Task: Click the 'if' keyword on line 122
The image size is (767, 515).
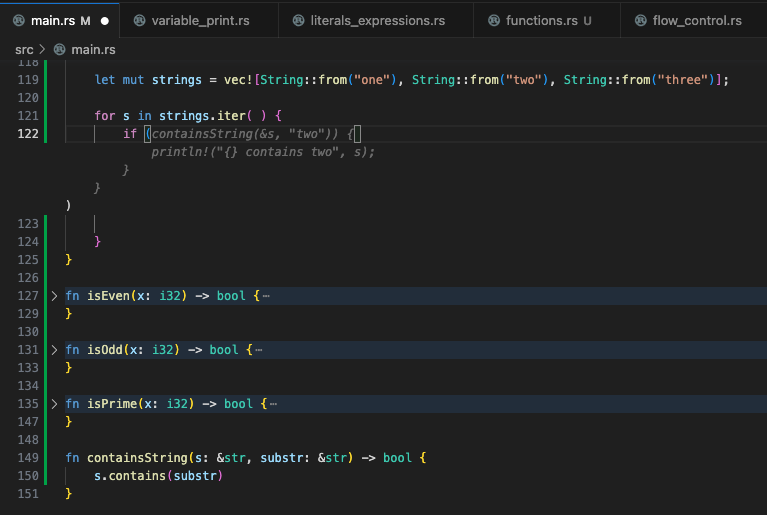Action: [130, 134]
